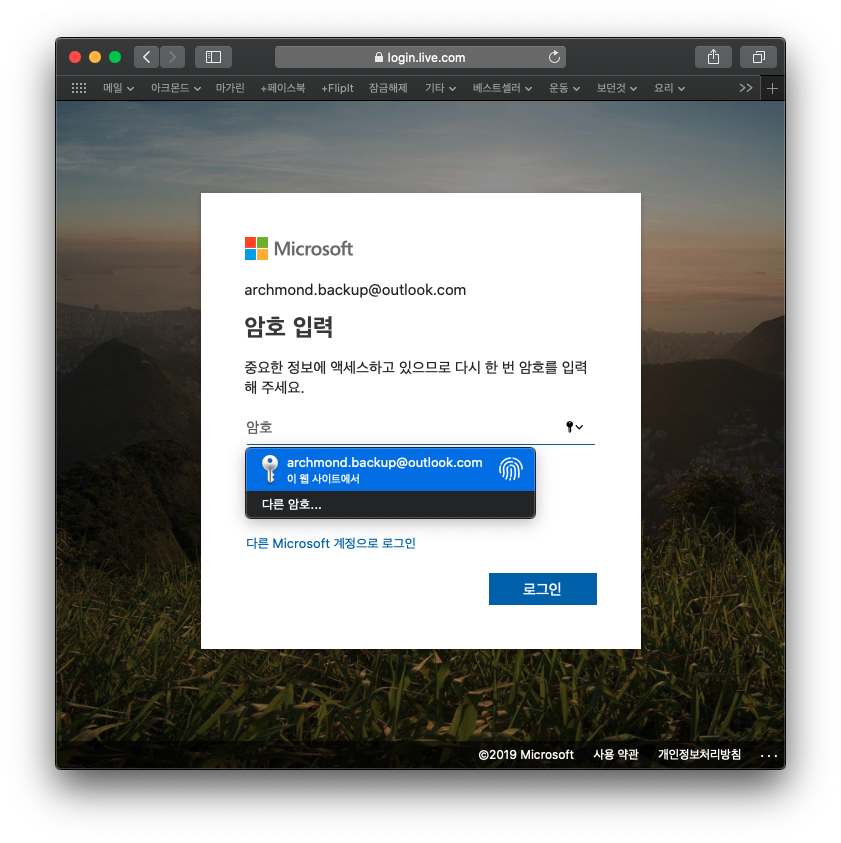Click the 암호 입력 heading

click(289, 327)
